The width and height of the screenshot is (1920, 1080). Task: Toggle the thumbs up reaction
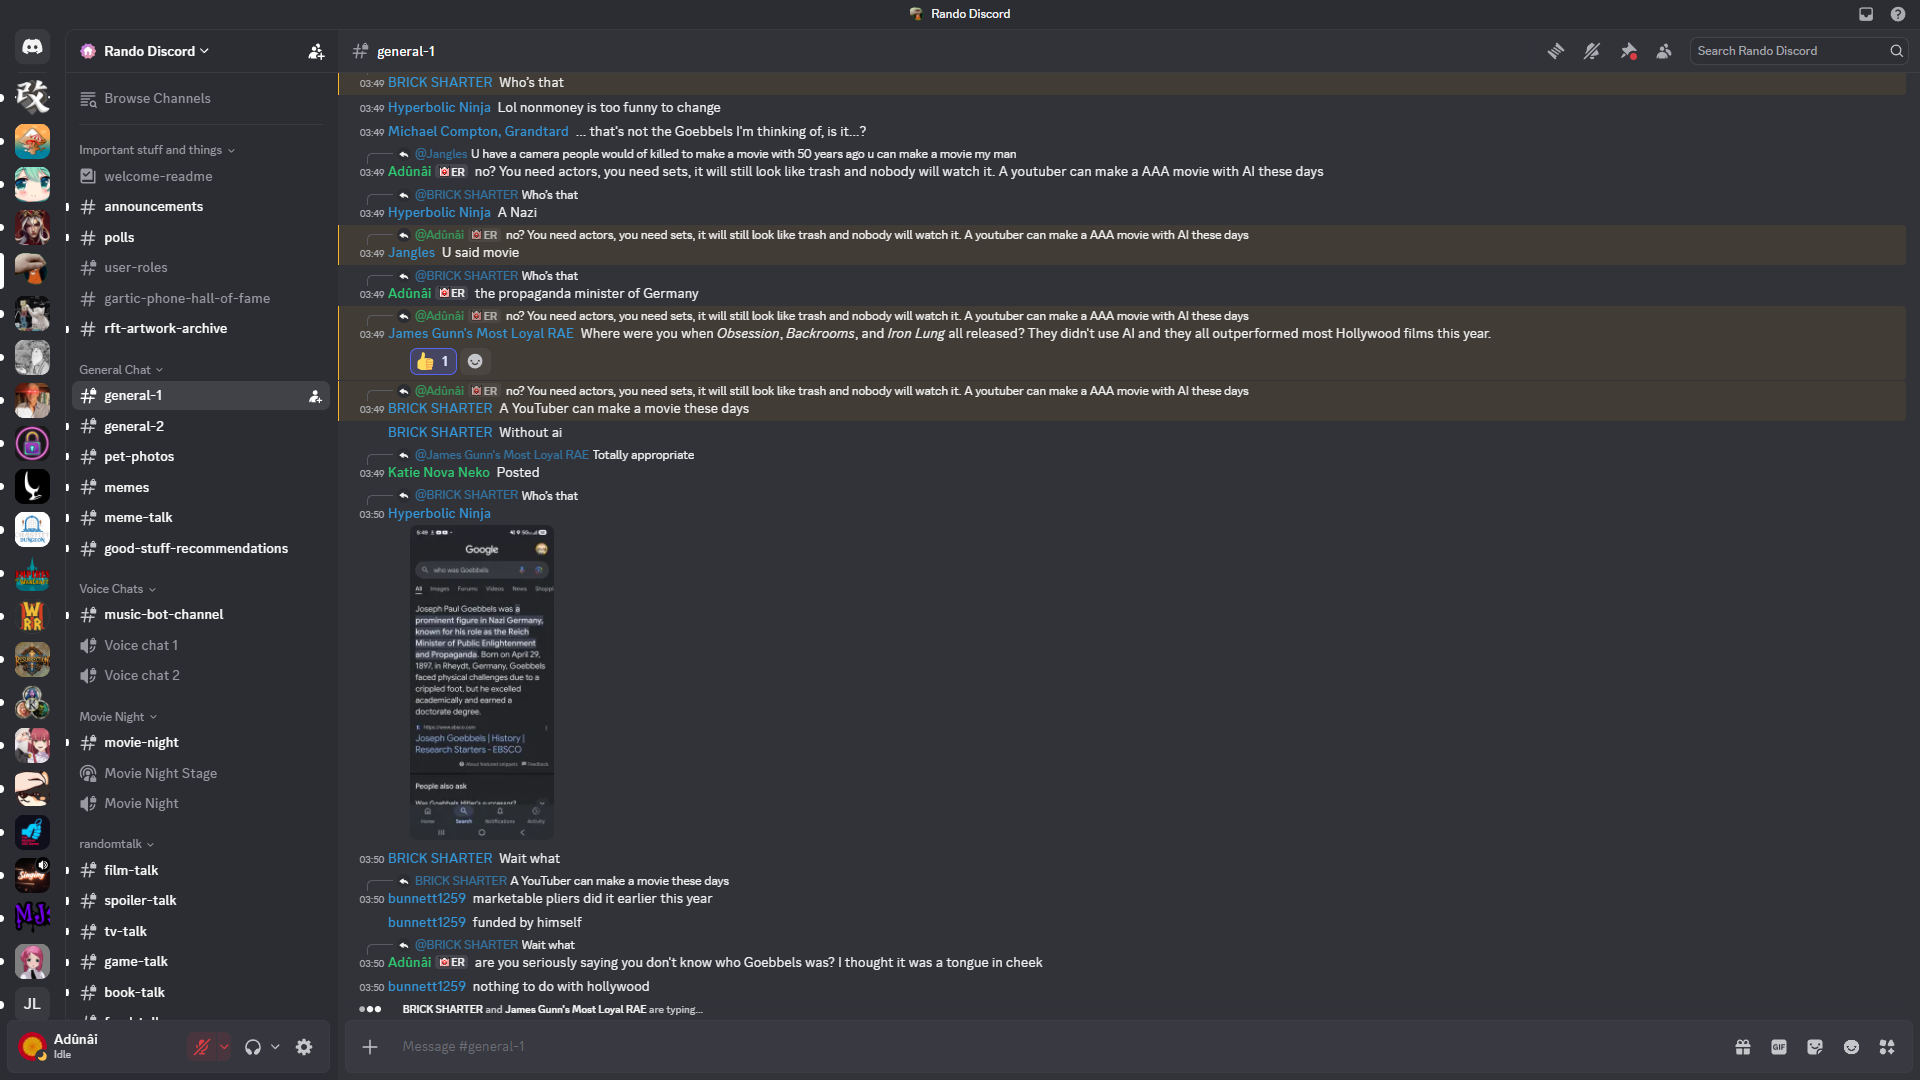pos(433,361)
